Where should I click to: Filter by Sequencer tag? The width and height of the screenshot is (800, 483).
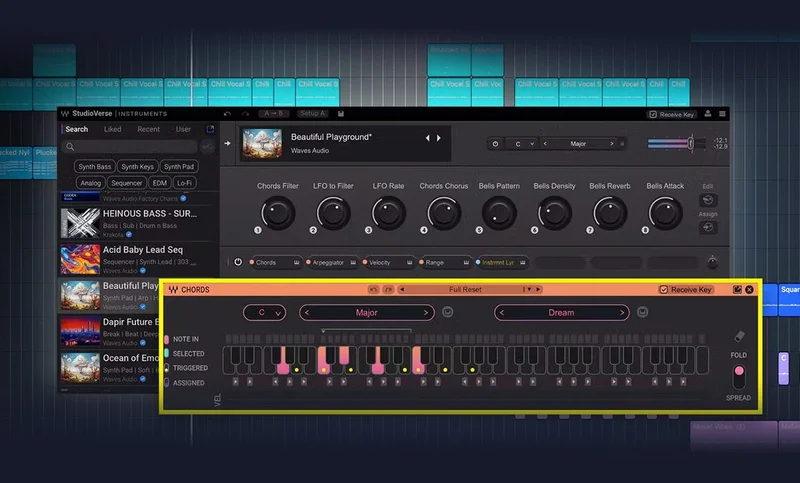pyautogui.click(x=127, y=183)
